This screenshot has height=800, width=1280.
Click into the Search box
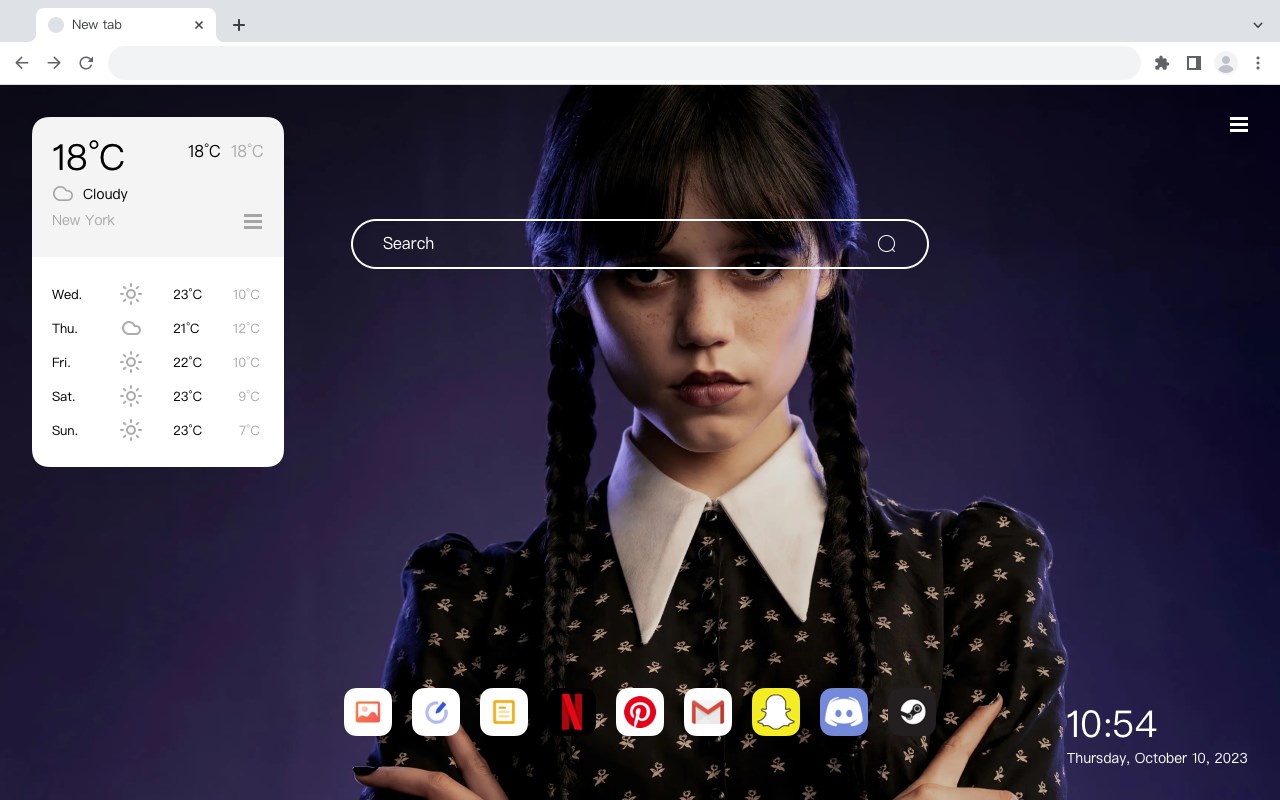point(640,244)
